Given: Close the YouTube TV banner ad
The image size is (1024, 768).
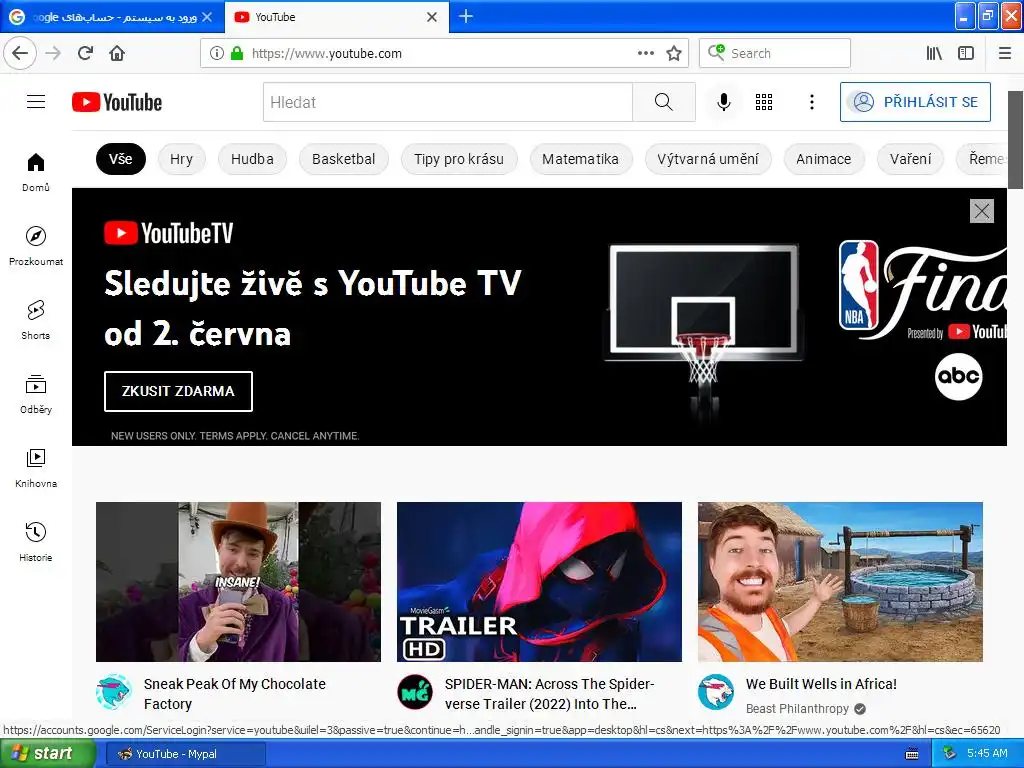Looking at the screenshot, I should pos(982,211).
